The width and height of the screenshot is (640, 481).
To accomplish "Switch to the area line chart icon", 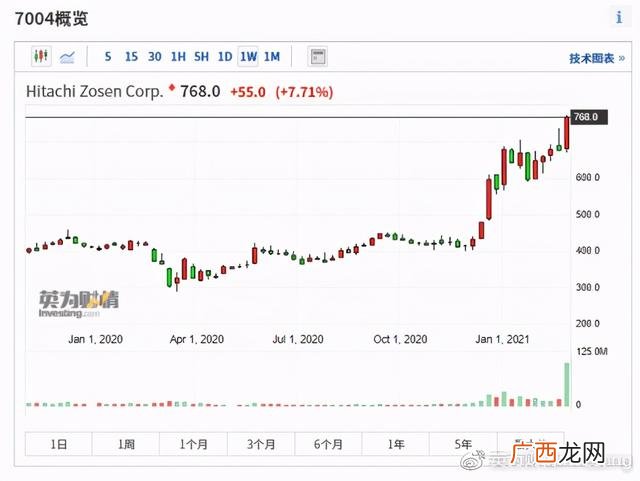I will [67, 57].
